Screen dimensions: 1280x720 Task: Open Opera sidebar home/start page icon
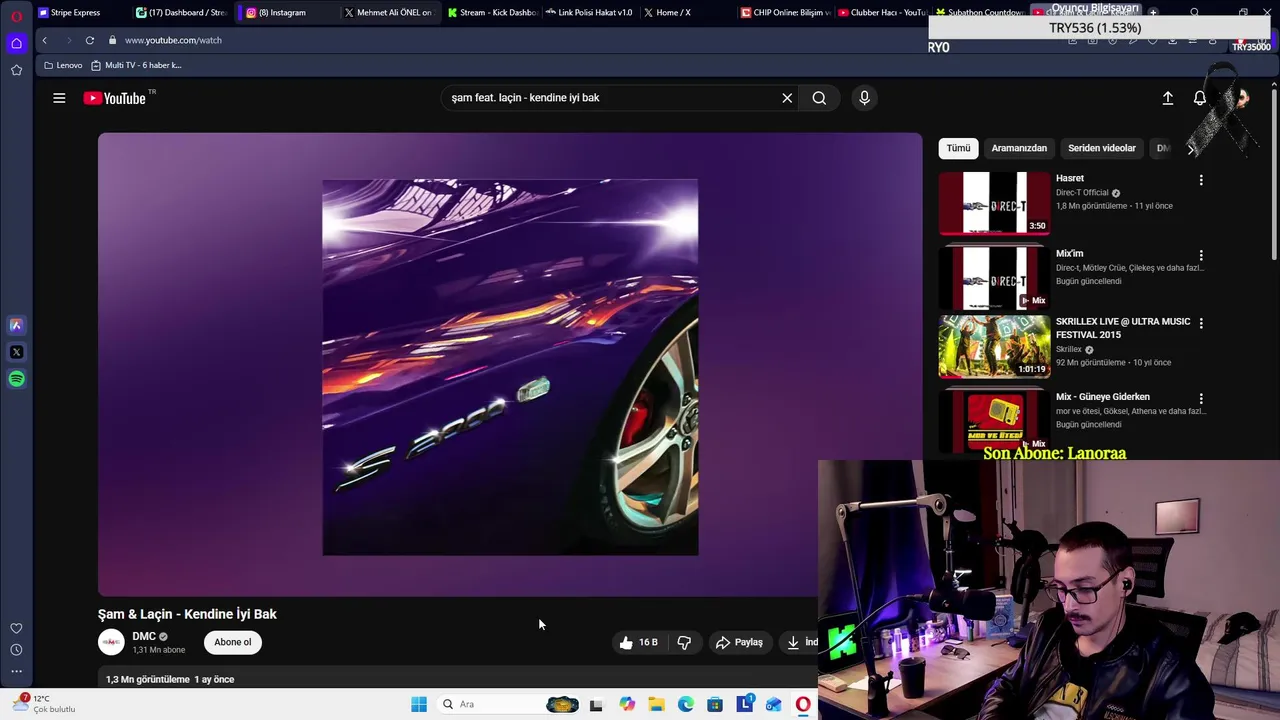[16, 43]
